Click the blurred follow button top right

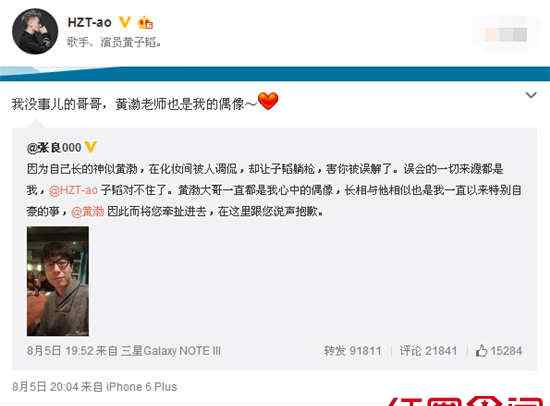tap(506, 35)
